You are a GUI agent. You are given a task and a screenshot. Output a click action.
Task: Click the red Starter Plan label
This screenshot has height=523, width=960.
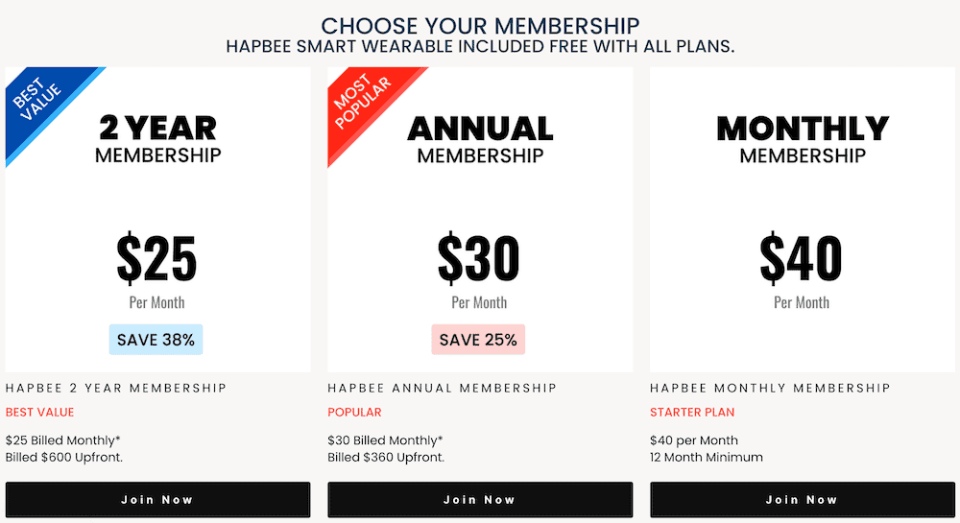coord(692,412)
